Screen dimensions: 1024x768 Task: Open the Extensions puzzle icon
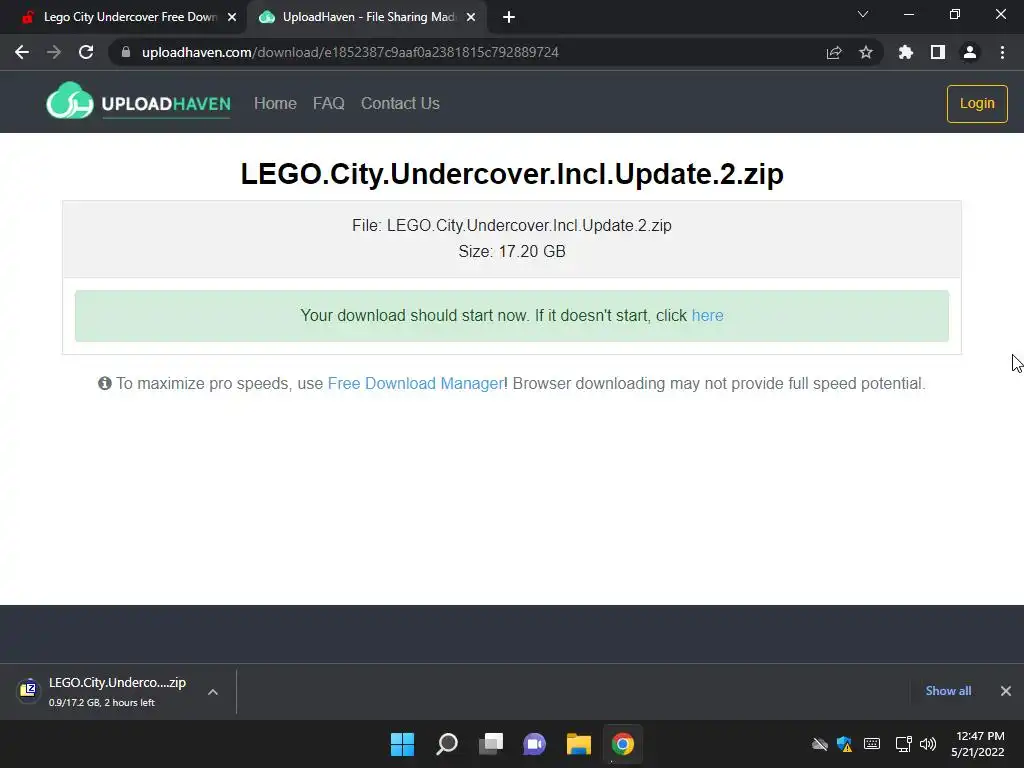906,52
